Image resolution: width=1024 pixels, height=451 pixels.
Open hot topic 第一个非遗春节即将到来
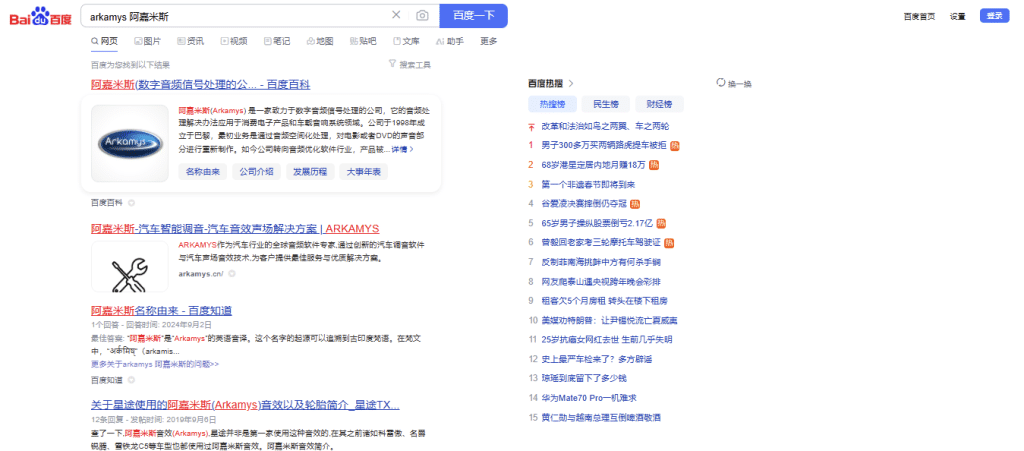pyautogui.click(x=588, y=184)
